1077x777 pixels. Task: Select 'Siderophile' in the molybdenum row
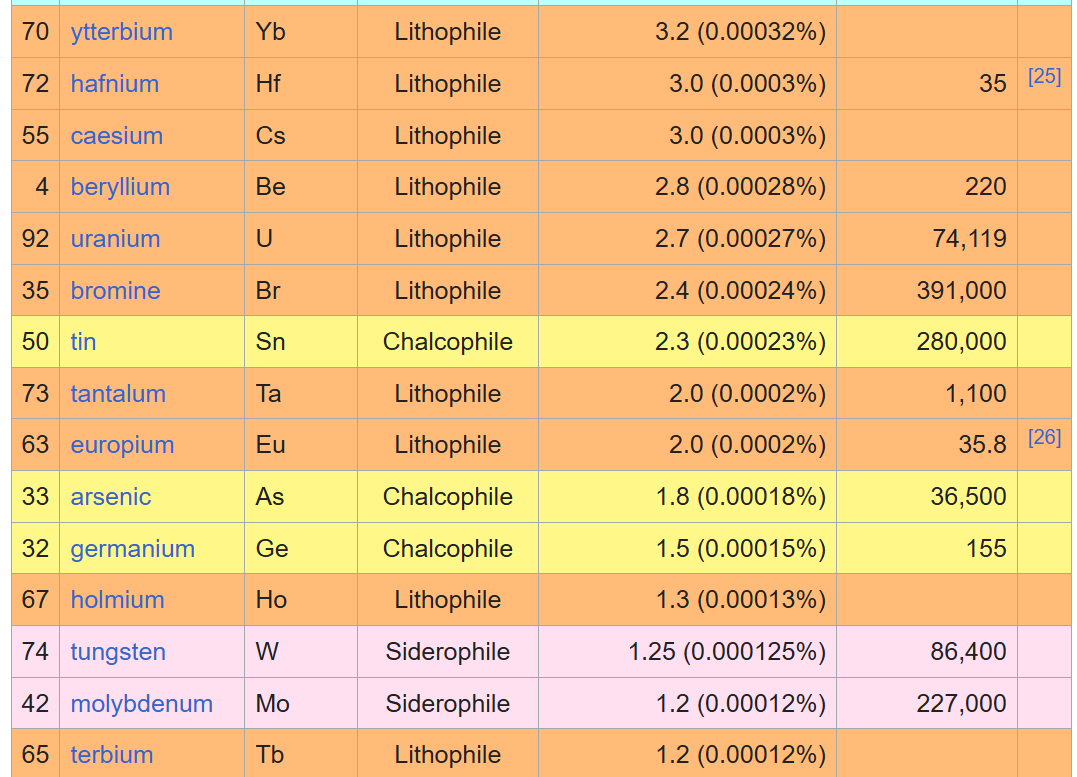(x=448, y=703)
